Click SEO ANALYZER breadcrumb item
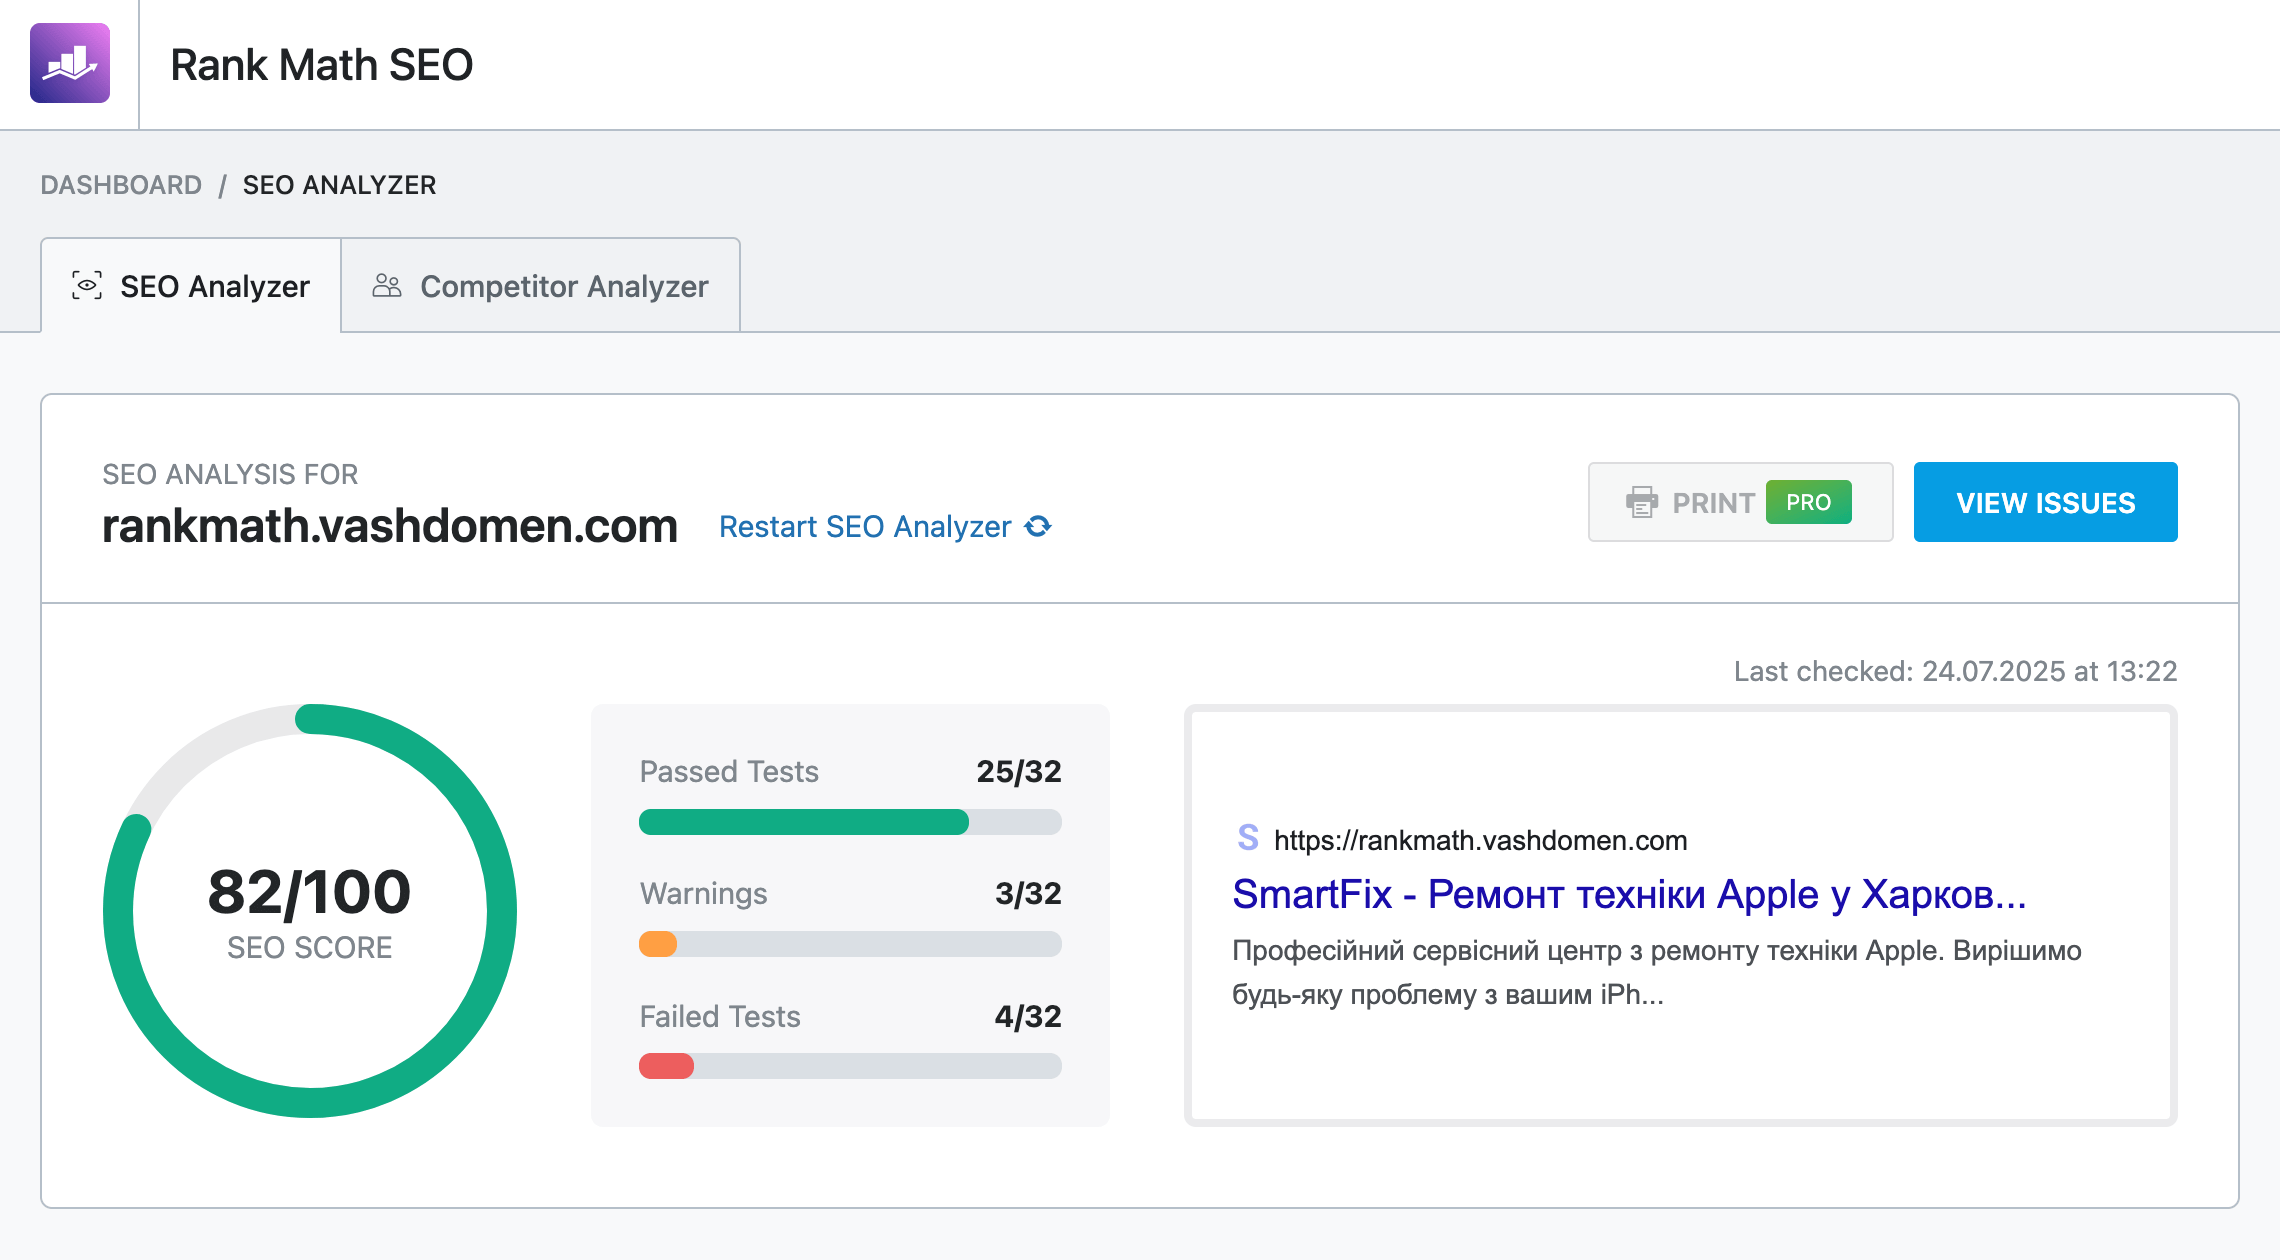The width and height of the screenshot is (2280, 1260). pyautogui.click(x=339, y=185)
